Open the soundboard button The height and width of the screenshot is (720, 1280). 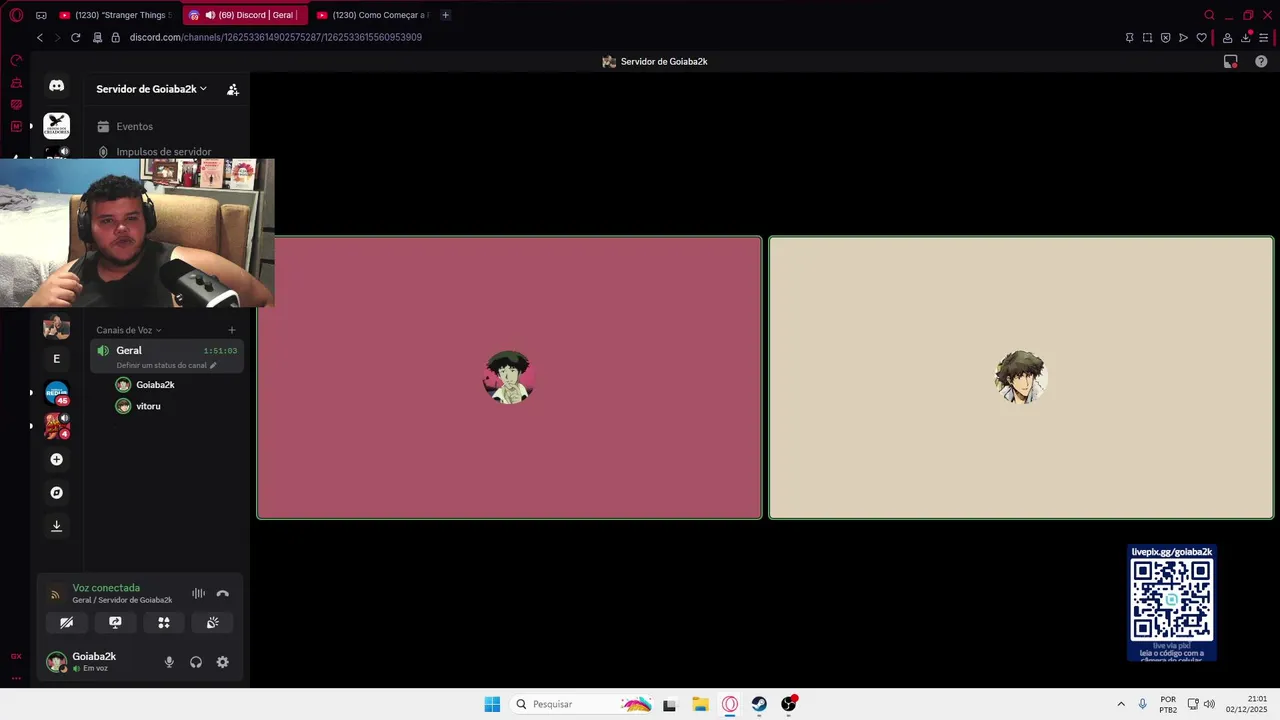(x=213, y=623)
